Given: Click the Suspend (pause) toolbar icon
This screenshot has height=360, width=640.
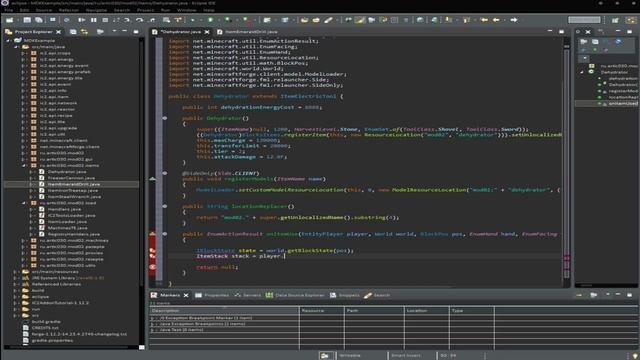Looking at the screenshot, I should click(94, 20).
